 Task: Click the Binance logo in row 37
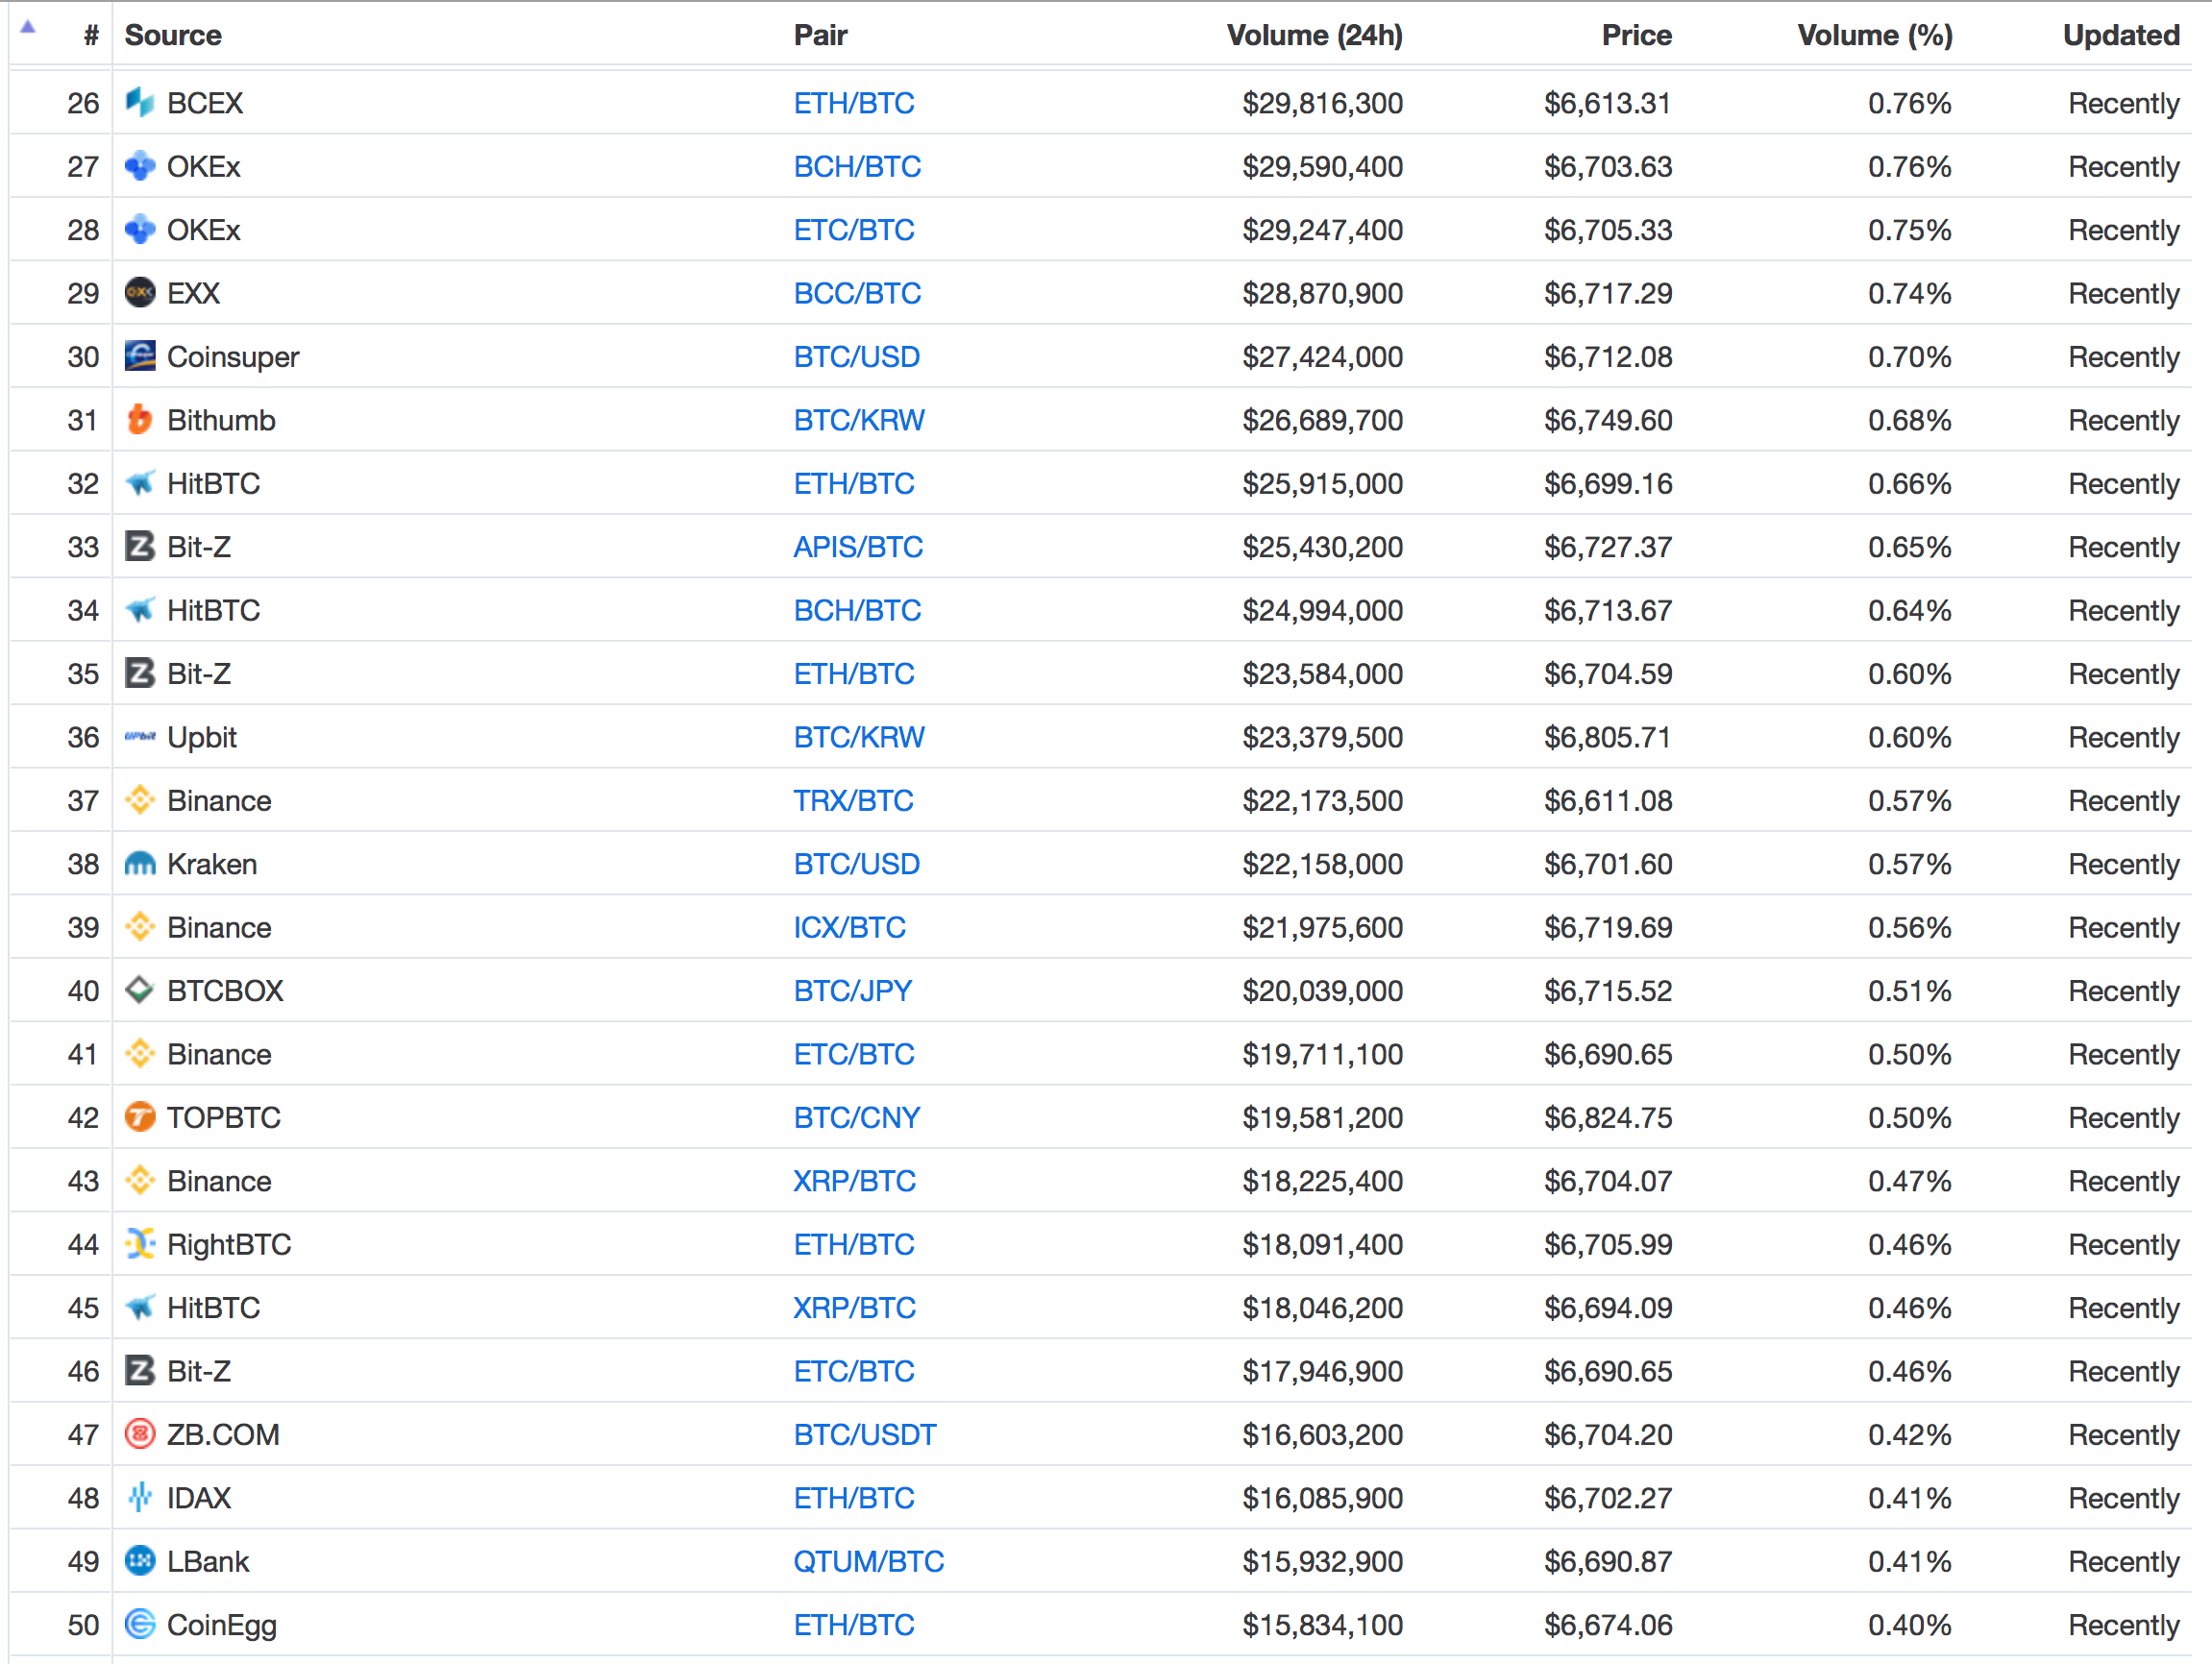pos(140,800)
